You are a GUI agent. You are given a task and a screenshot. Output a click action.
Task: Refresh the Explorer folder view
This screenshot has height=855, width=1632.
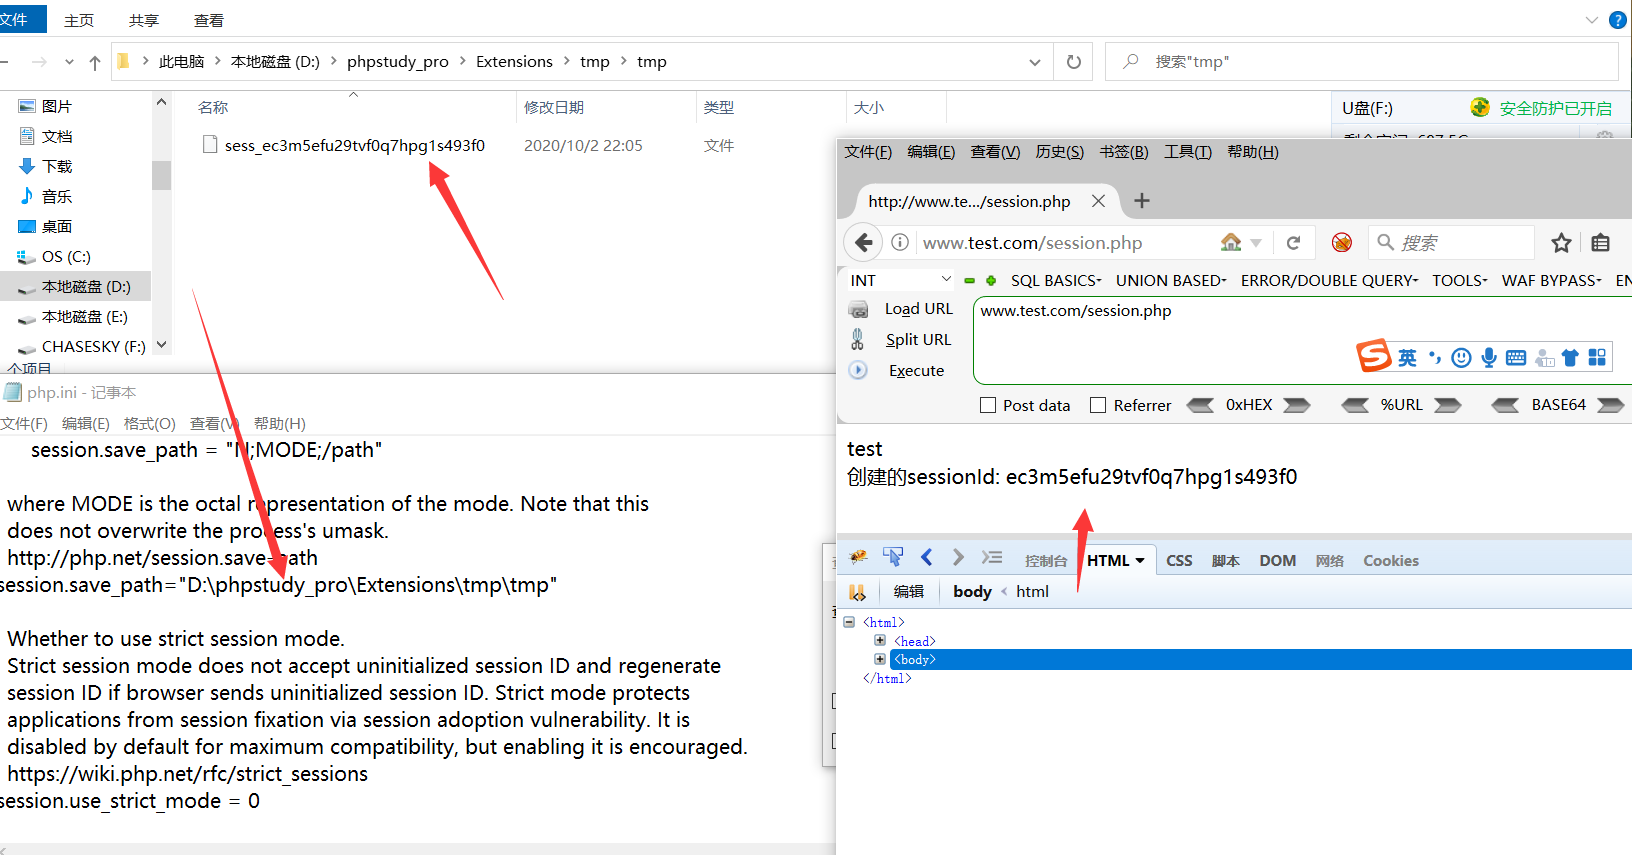[1074, 62]
